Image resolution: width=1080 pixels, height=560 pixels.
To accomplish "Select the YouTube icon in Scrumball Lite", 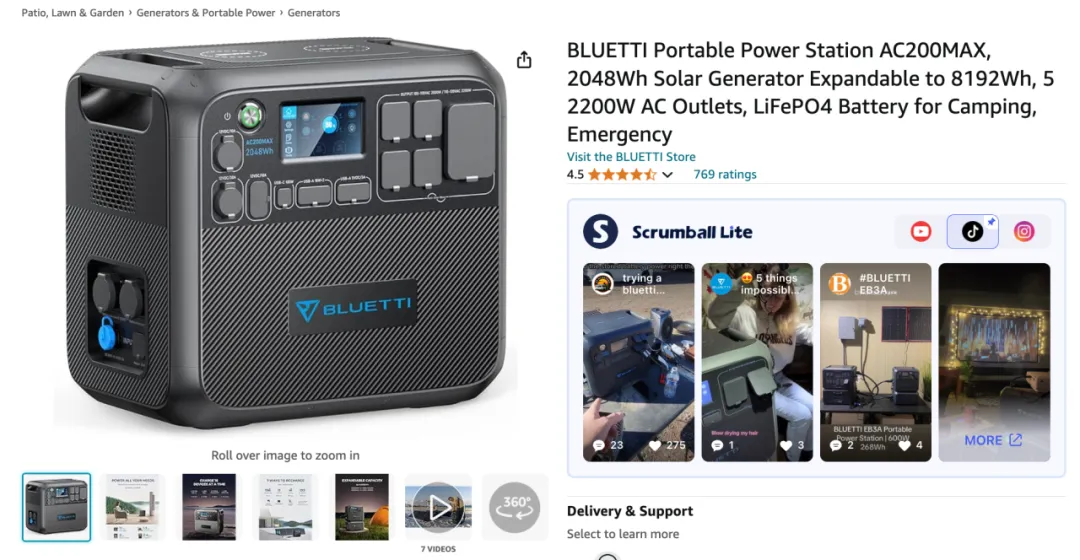I will click(921, 231).
